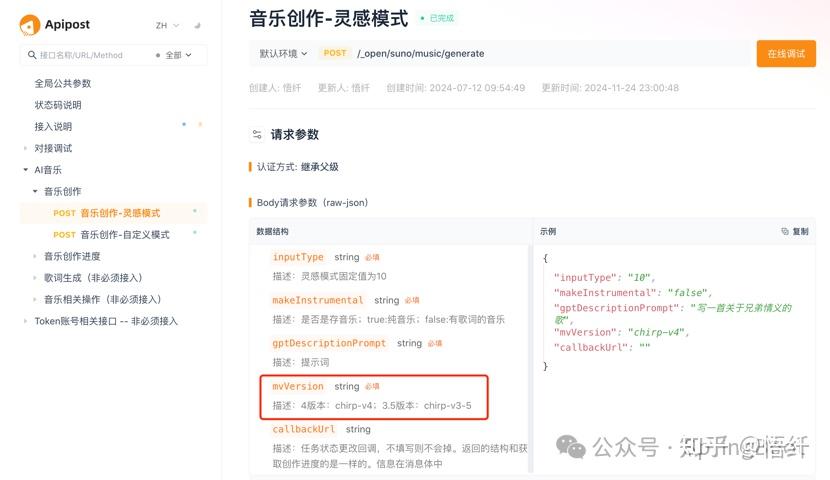
Task: Click the Body请求参数（raw-json）heading
Action: 312,203
